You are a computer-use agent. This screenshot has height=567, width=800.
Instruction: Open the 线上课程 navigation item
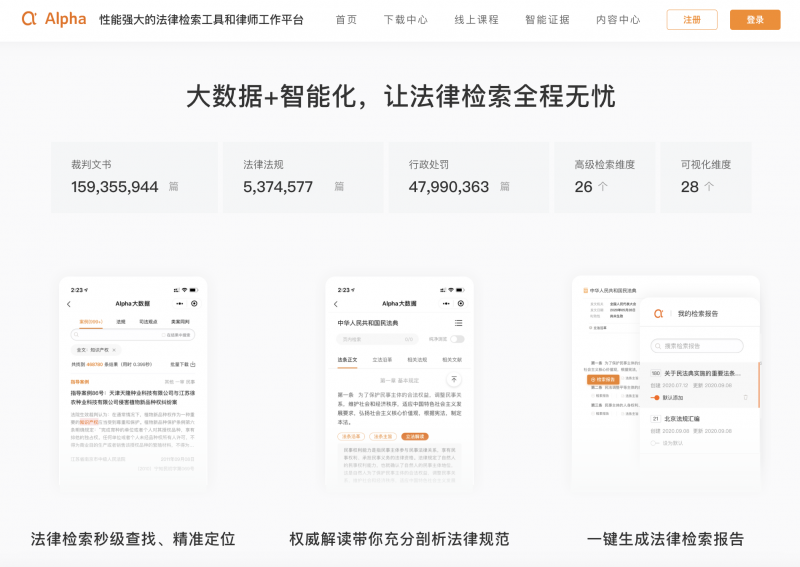(x=476, y=20)
